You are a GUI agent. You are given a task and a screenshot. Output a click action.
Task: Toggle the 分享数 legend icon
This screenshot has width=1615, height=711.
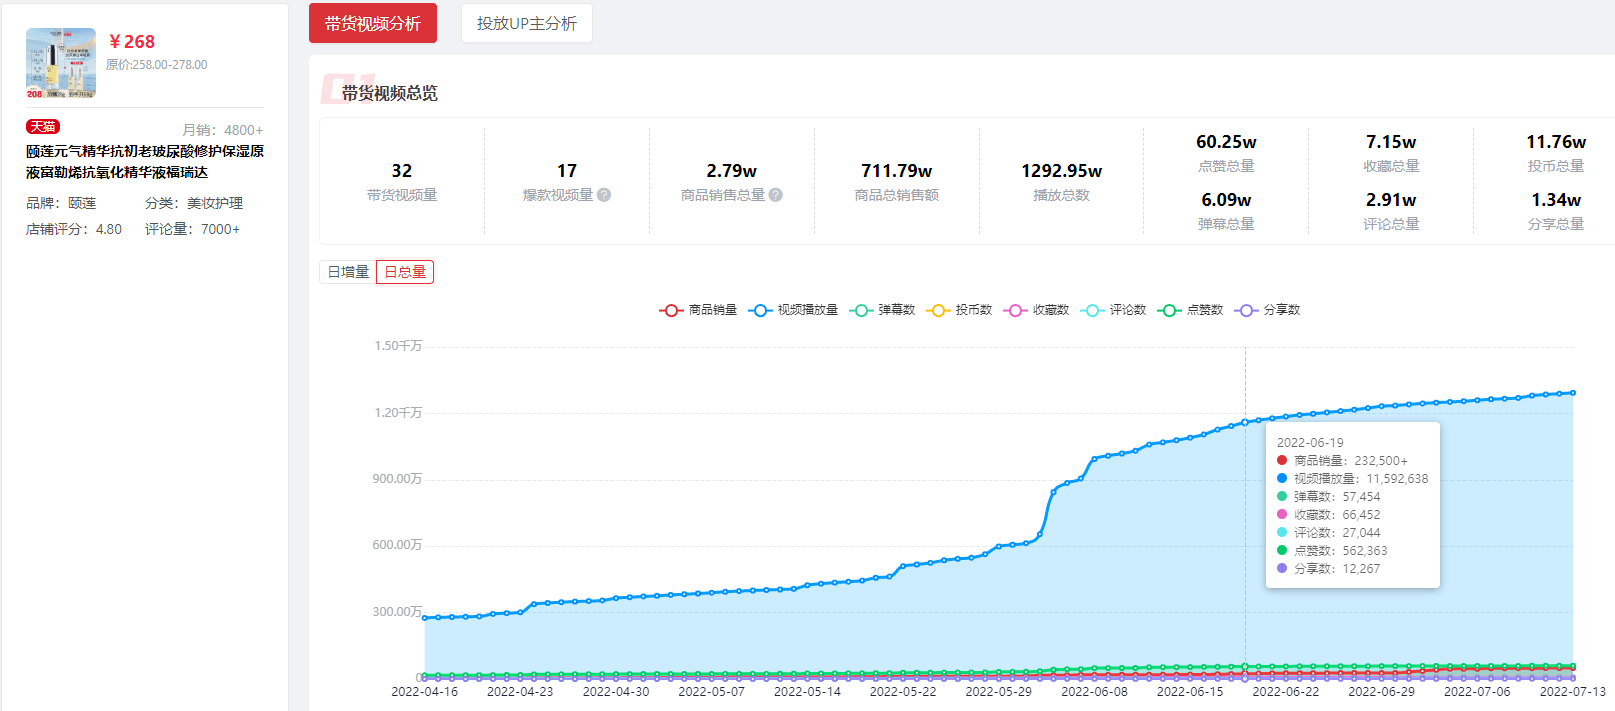pos(1246,310)
